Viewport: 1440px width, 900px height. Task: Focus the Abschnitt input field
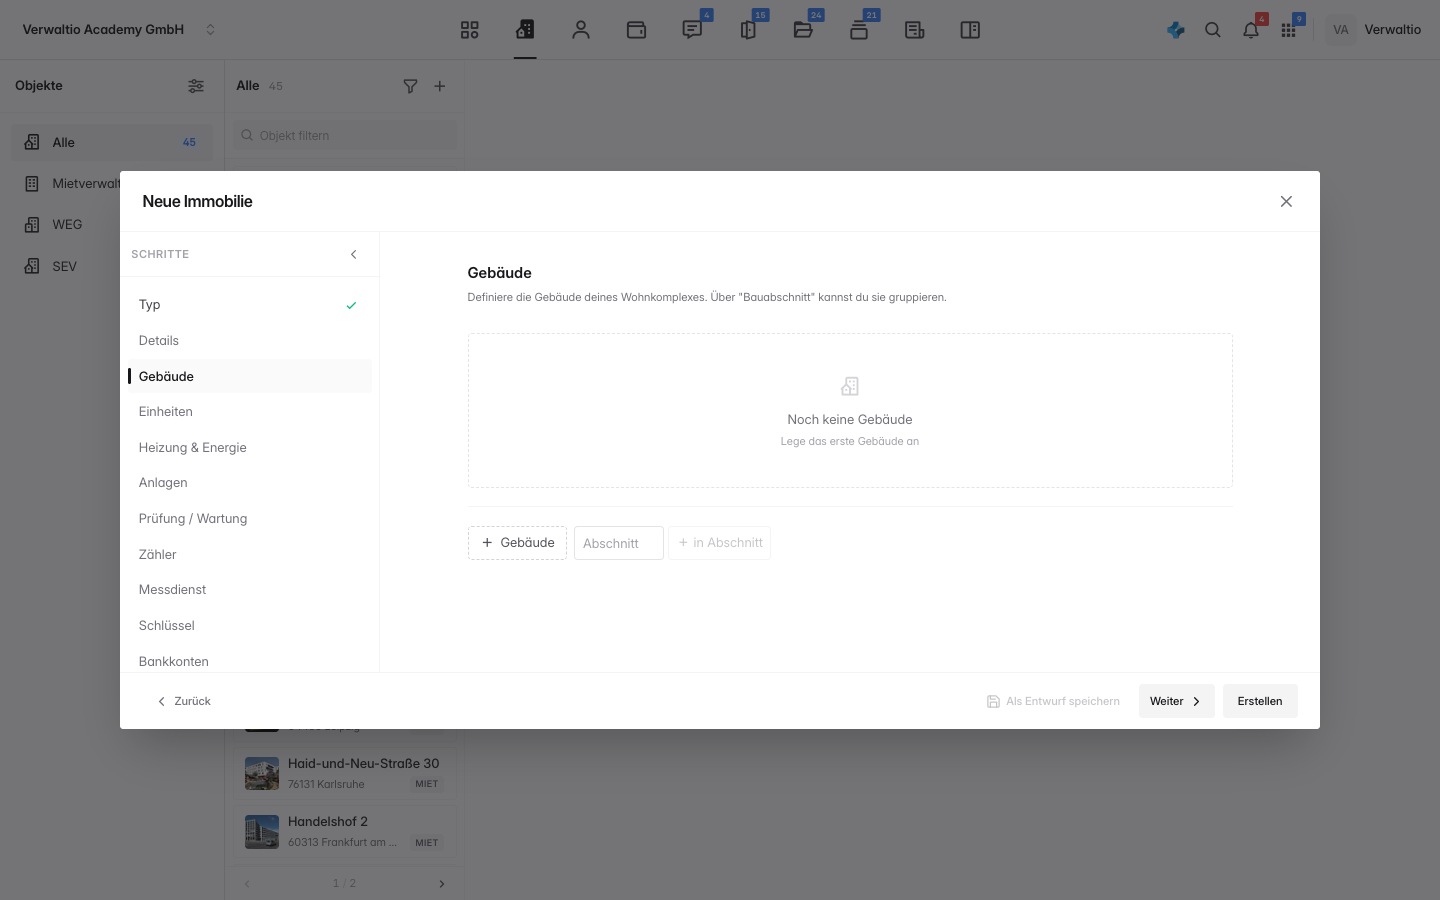pyautogui.click(x=619, y=543)
